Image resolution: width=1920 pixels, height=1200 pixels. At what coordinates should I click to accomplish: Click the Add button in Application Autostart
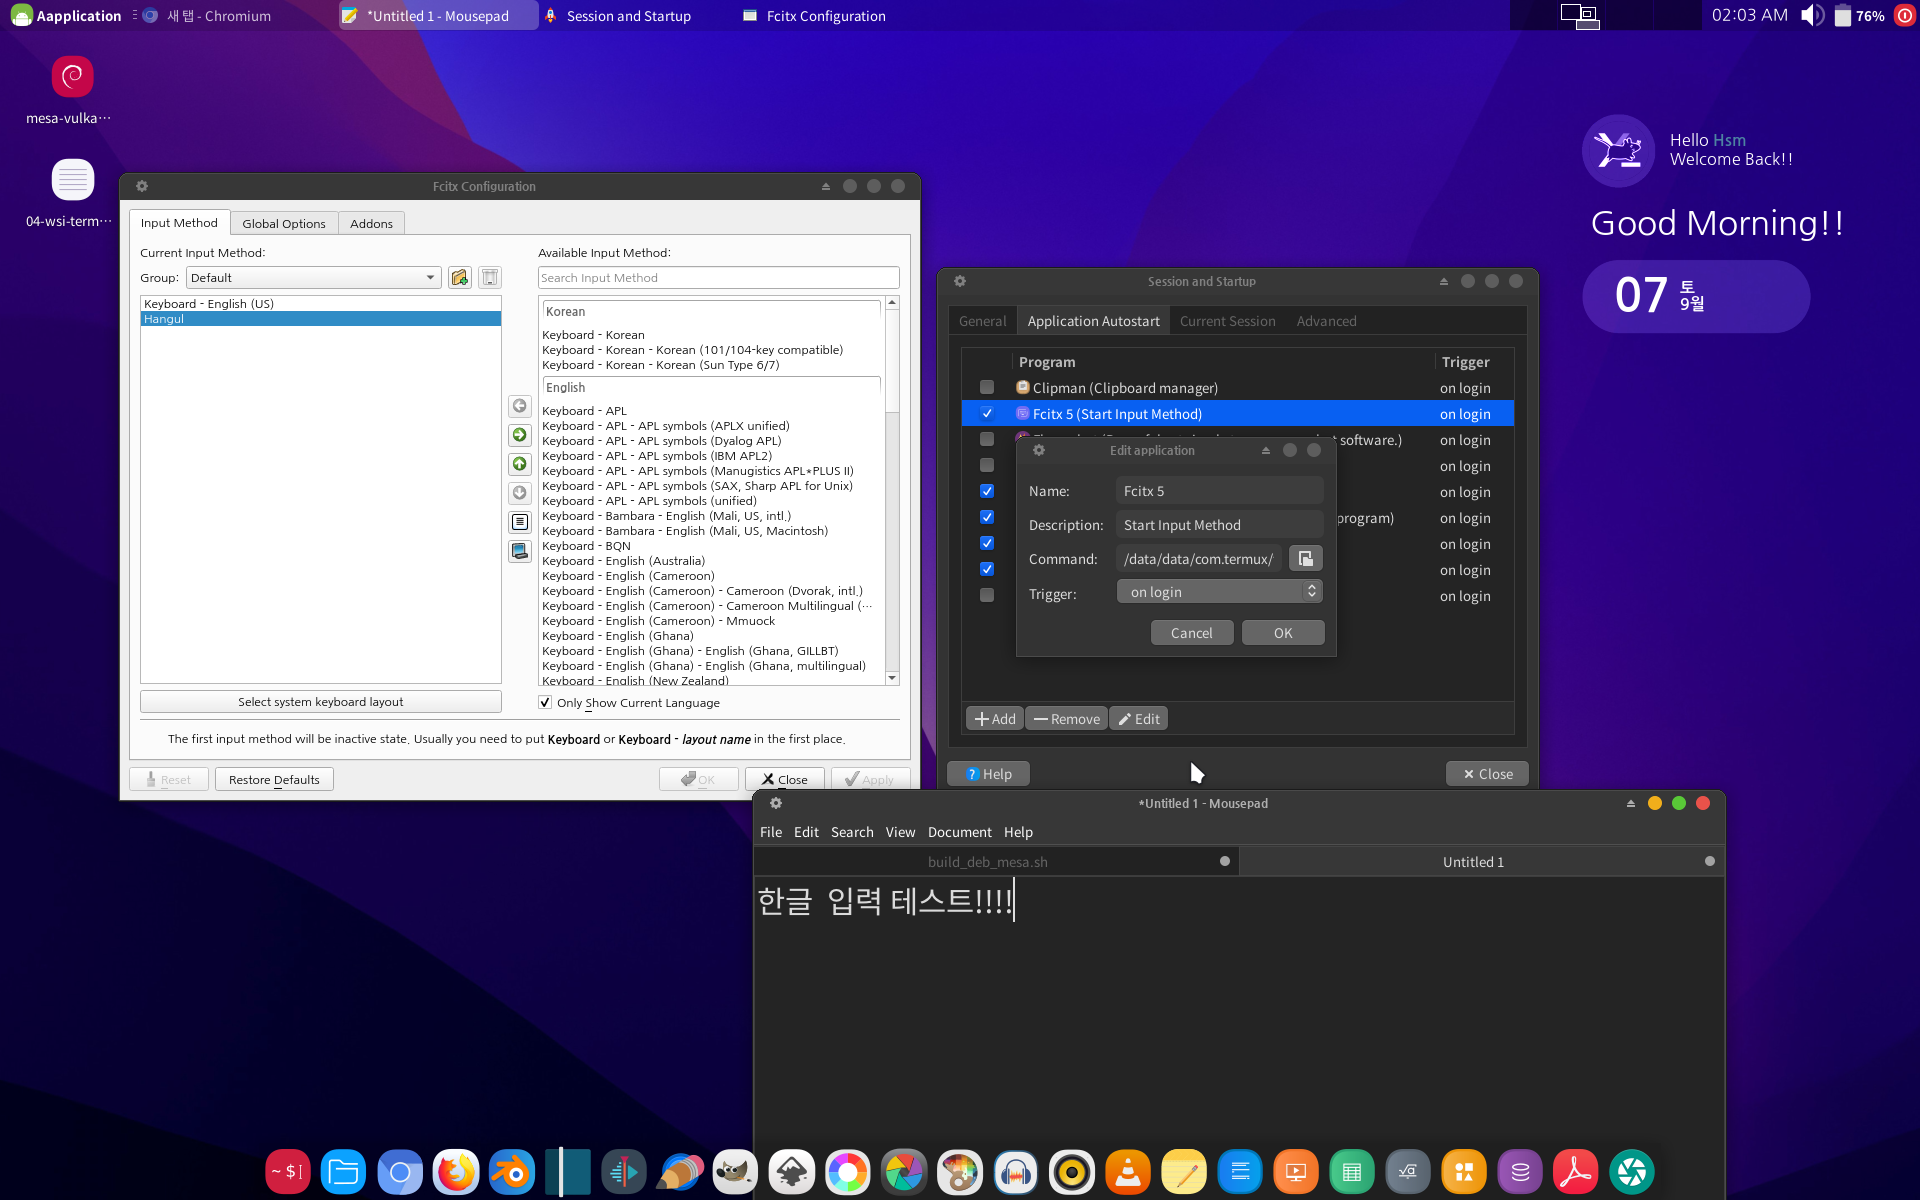point(995,719)
